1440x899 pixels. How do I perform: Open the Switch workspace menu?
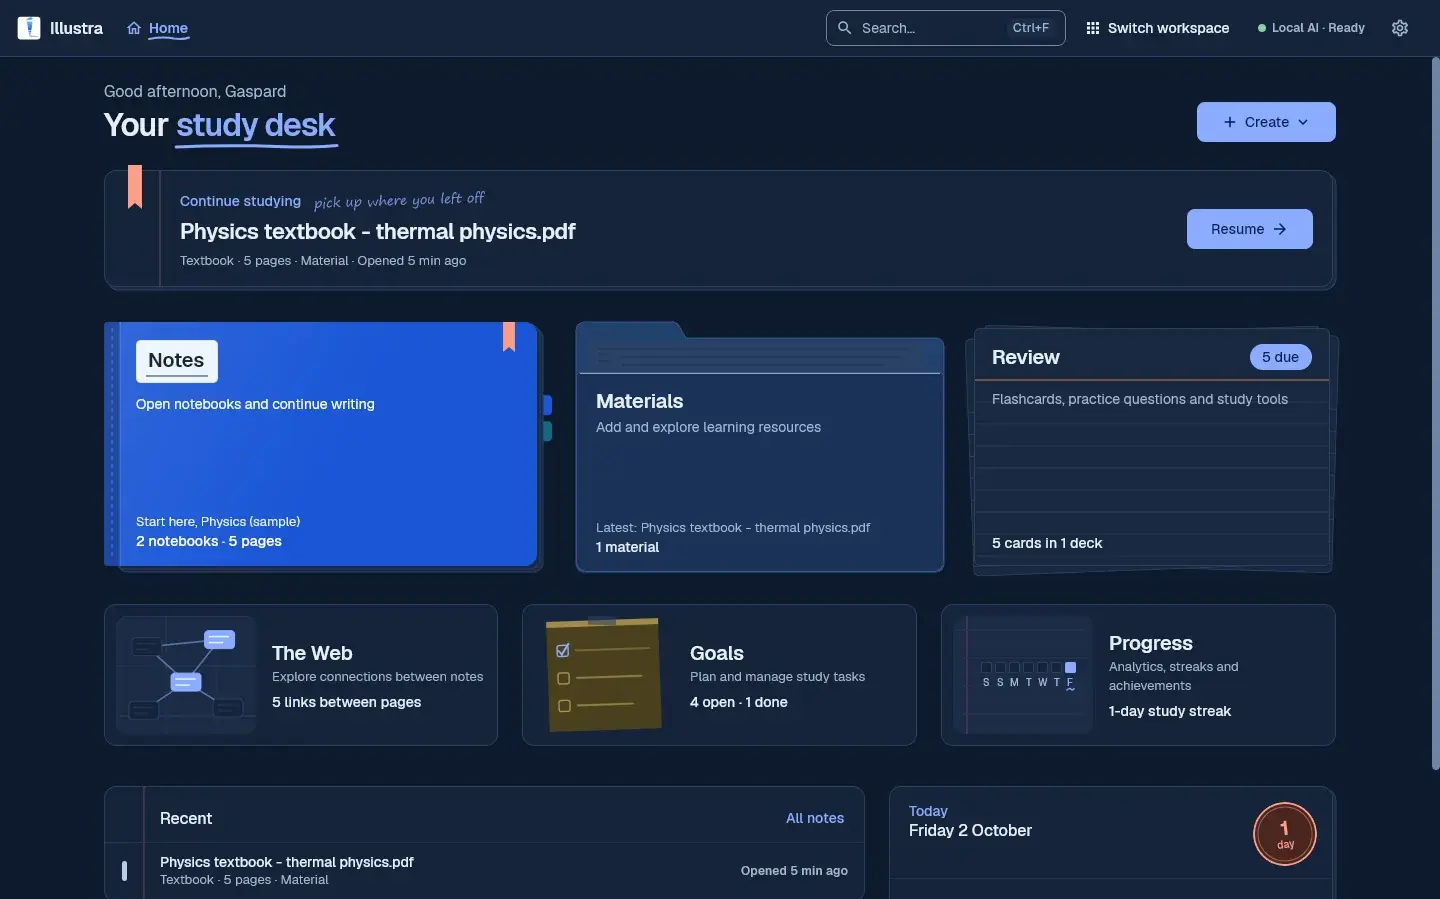pyautogui.click(x=1158, y=28)
